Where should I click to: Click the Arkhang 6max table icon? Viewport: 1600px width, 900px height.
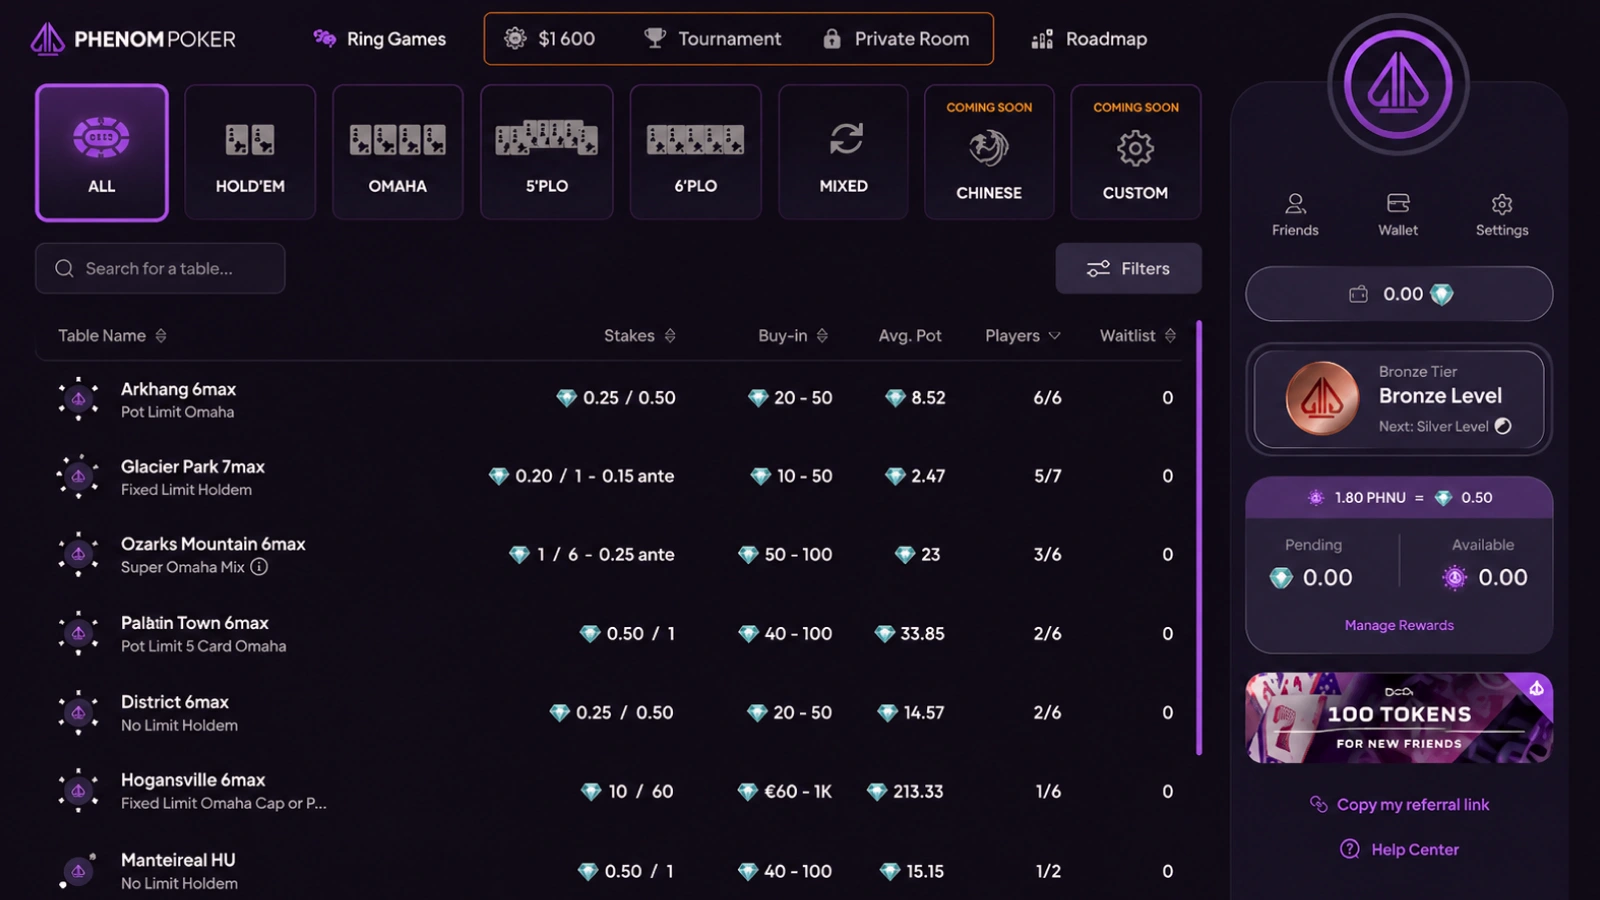click(78, 399)
